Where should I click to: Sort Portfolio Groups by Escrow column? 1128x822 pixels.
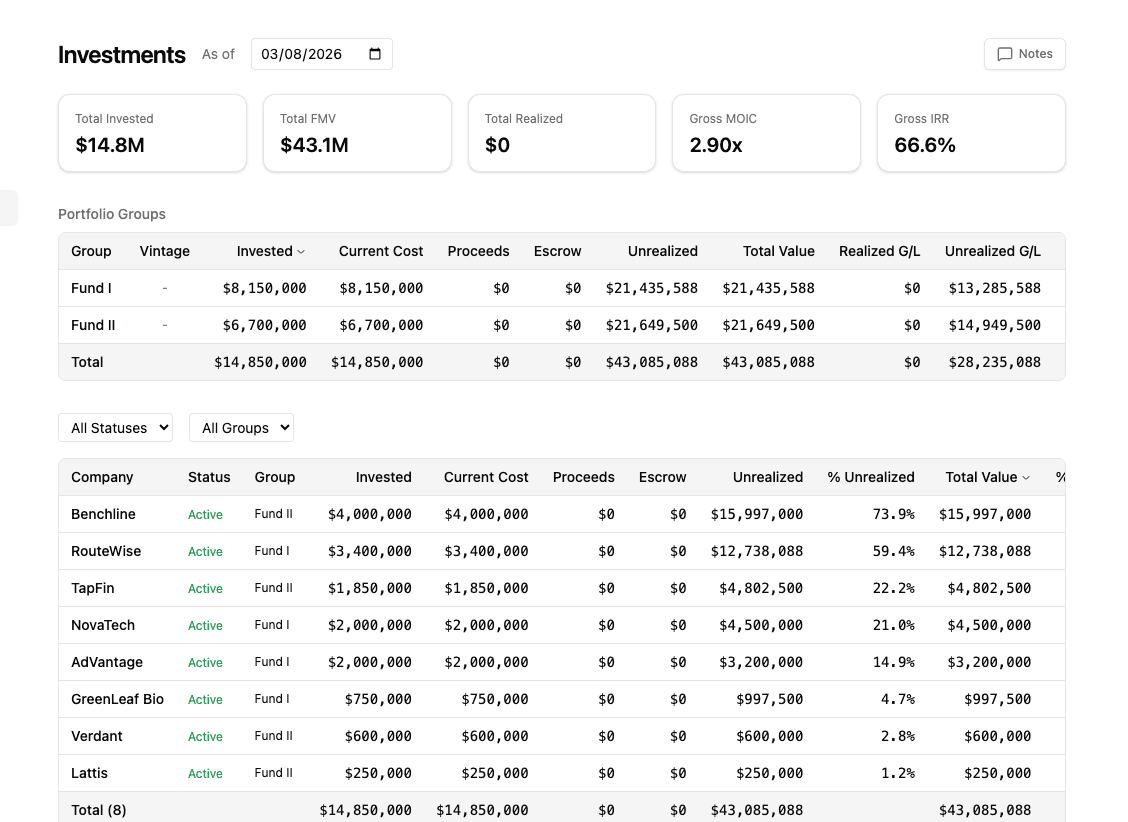coord(558,251)
